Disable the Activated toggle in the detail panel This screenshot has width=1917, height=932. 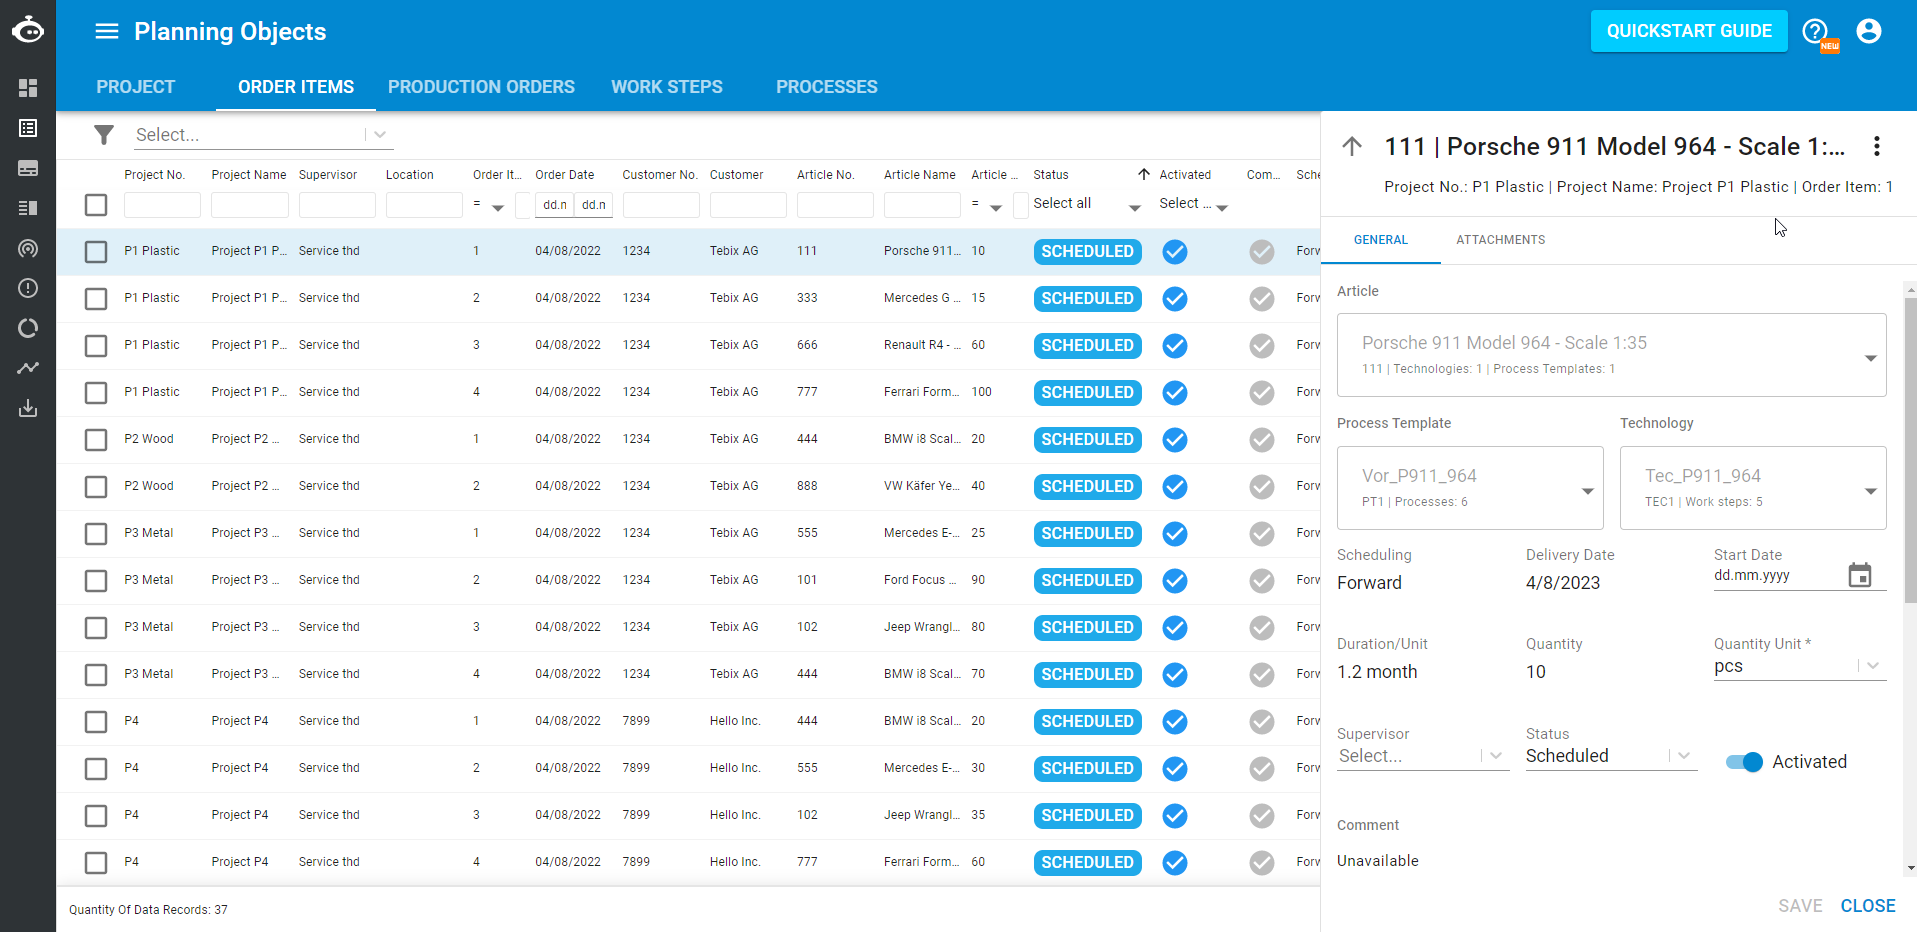1744,762
